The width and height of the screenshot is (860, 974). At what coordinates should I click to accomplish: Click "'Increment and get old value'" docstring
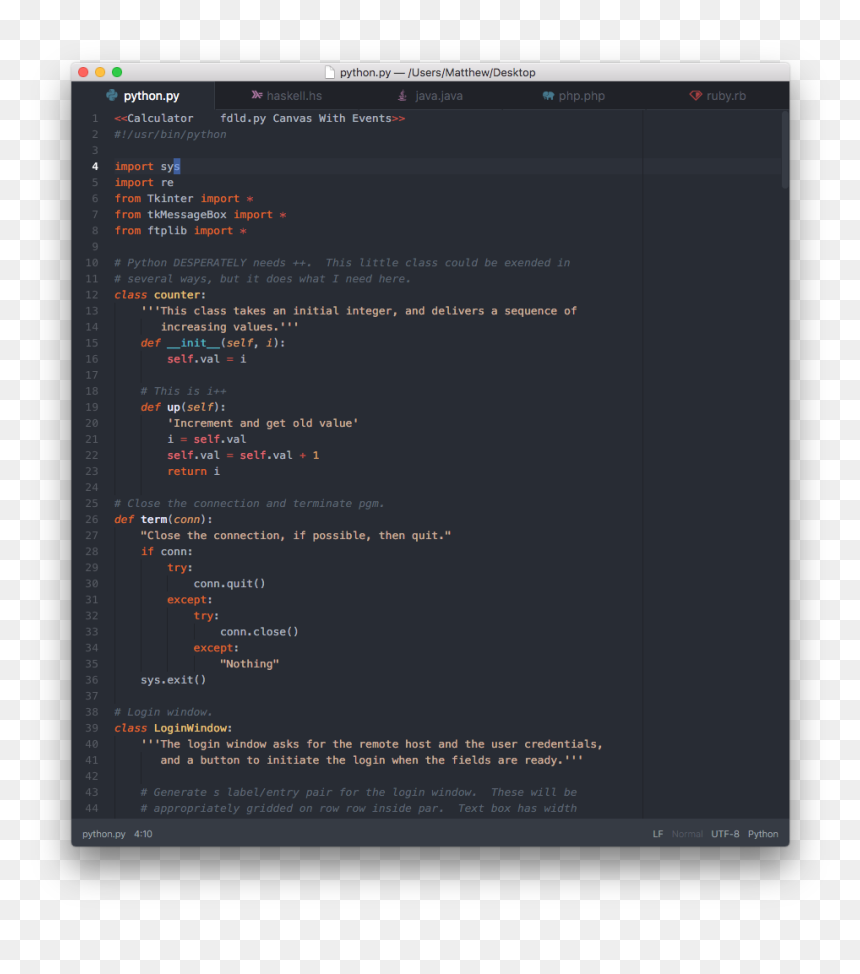click(x=263, y=423)
